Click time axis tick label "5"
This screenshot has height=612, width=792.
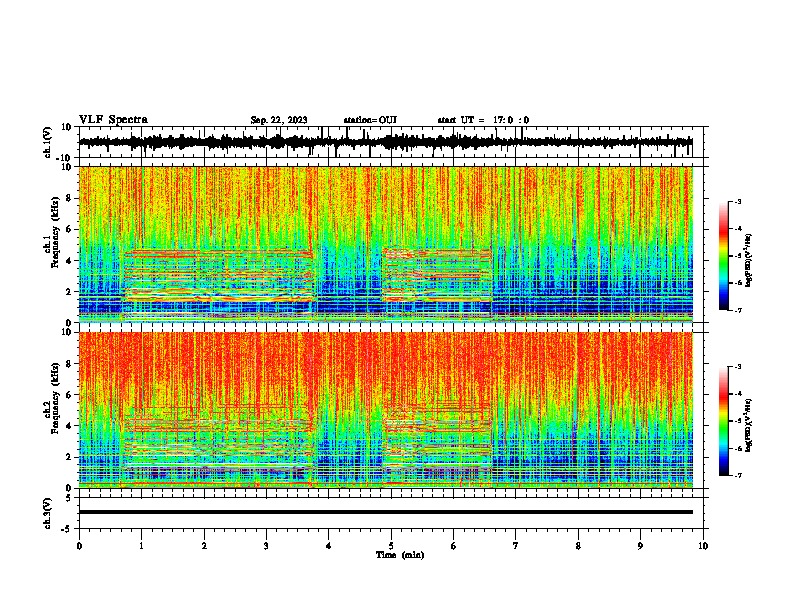[391, 546]
